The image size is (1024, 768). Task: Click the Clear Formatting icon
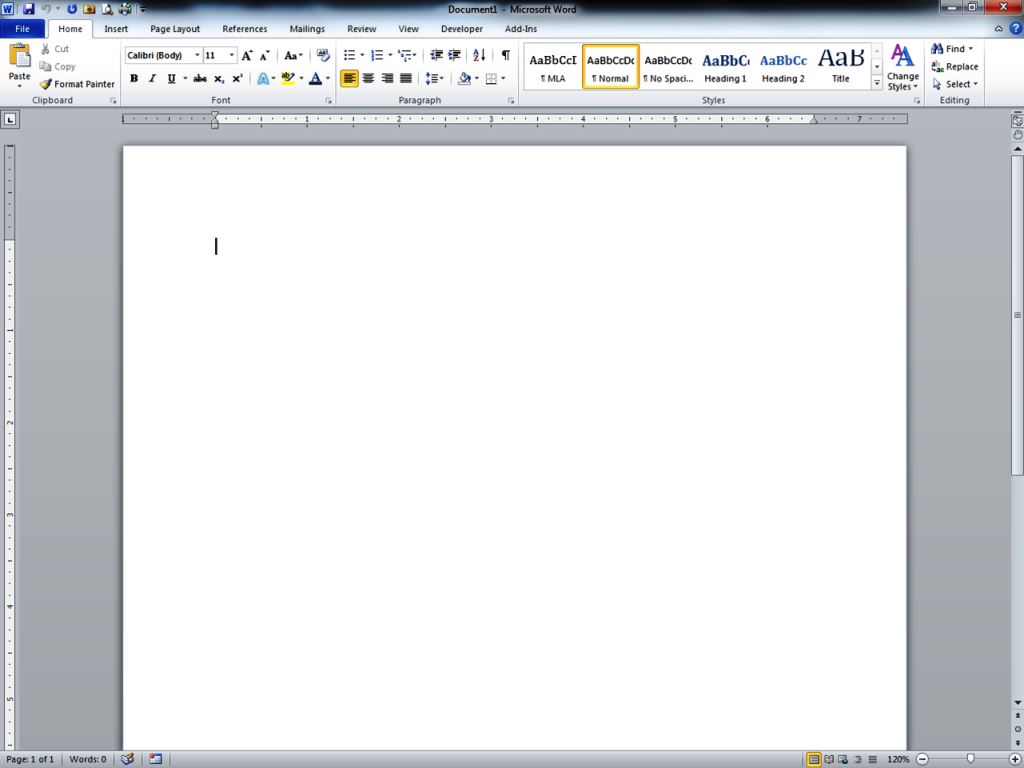(323, 56)
